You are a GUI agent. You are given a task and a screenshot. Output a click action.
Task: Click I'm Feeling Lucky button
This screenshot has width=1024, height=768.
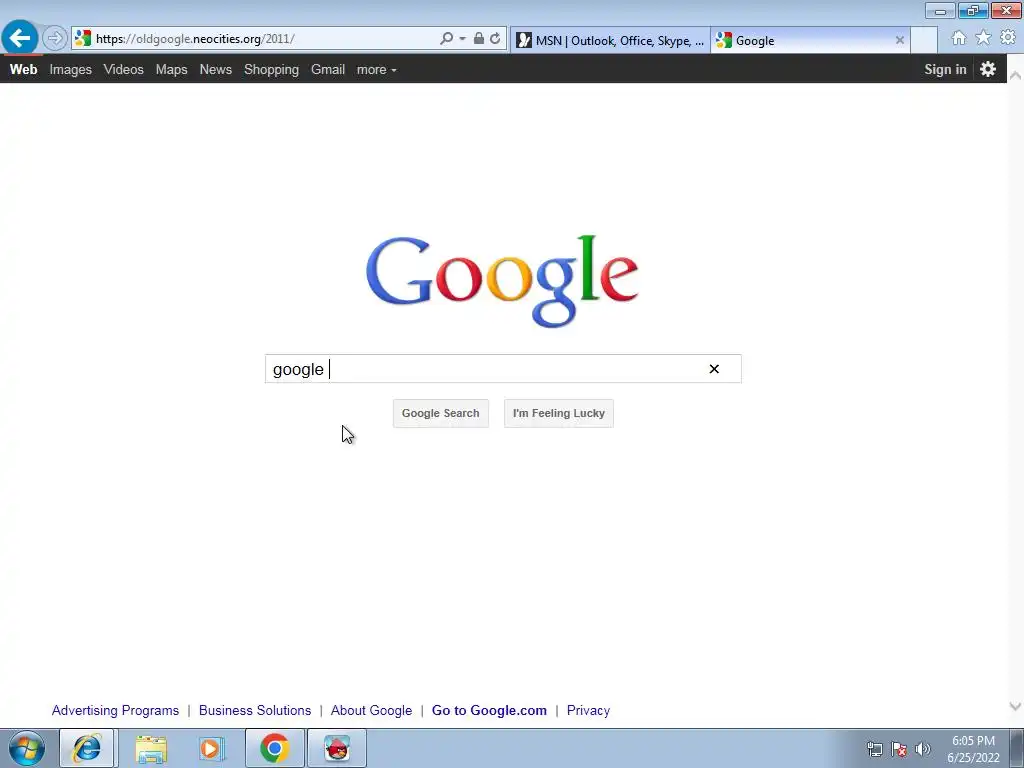(x=558, y=413)
